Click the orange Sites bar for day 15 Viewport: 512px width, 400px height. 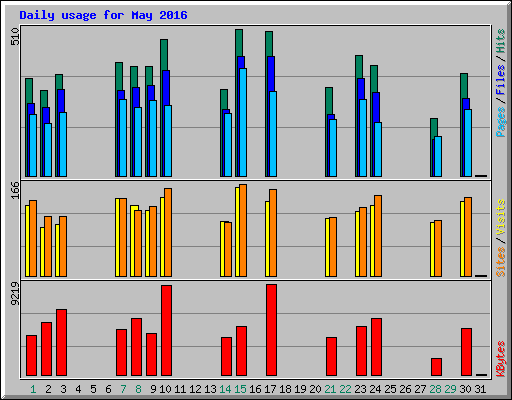(243, 230)
